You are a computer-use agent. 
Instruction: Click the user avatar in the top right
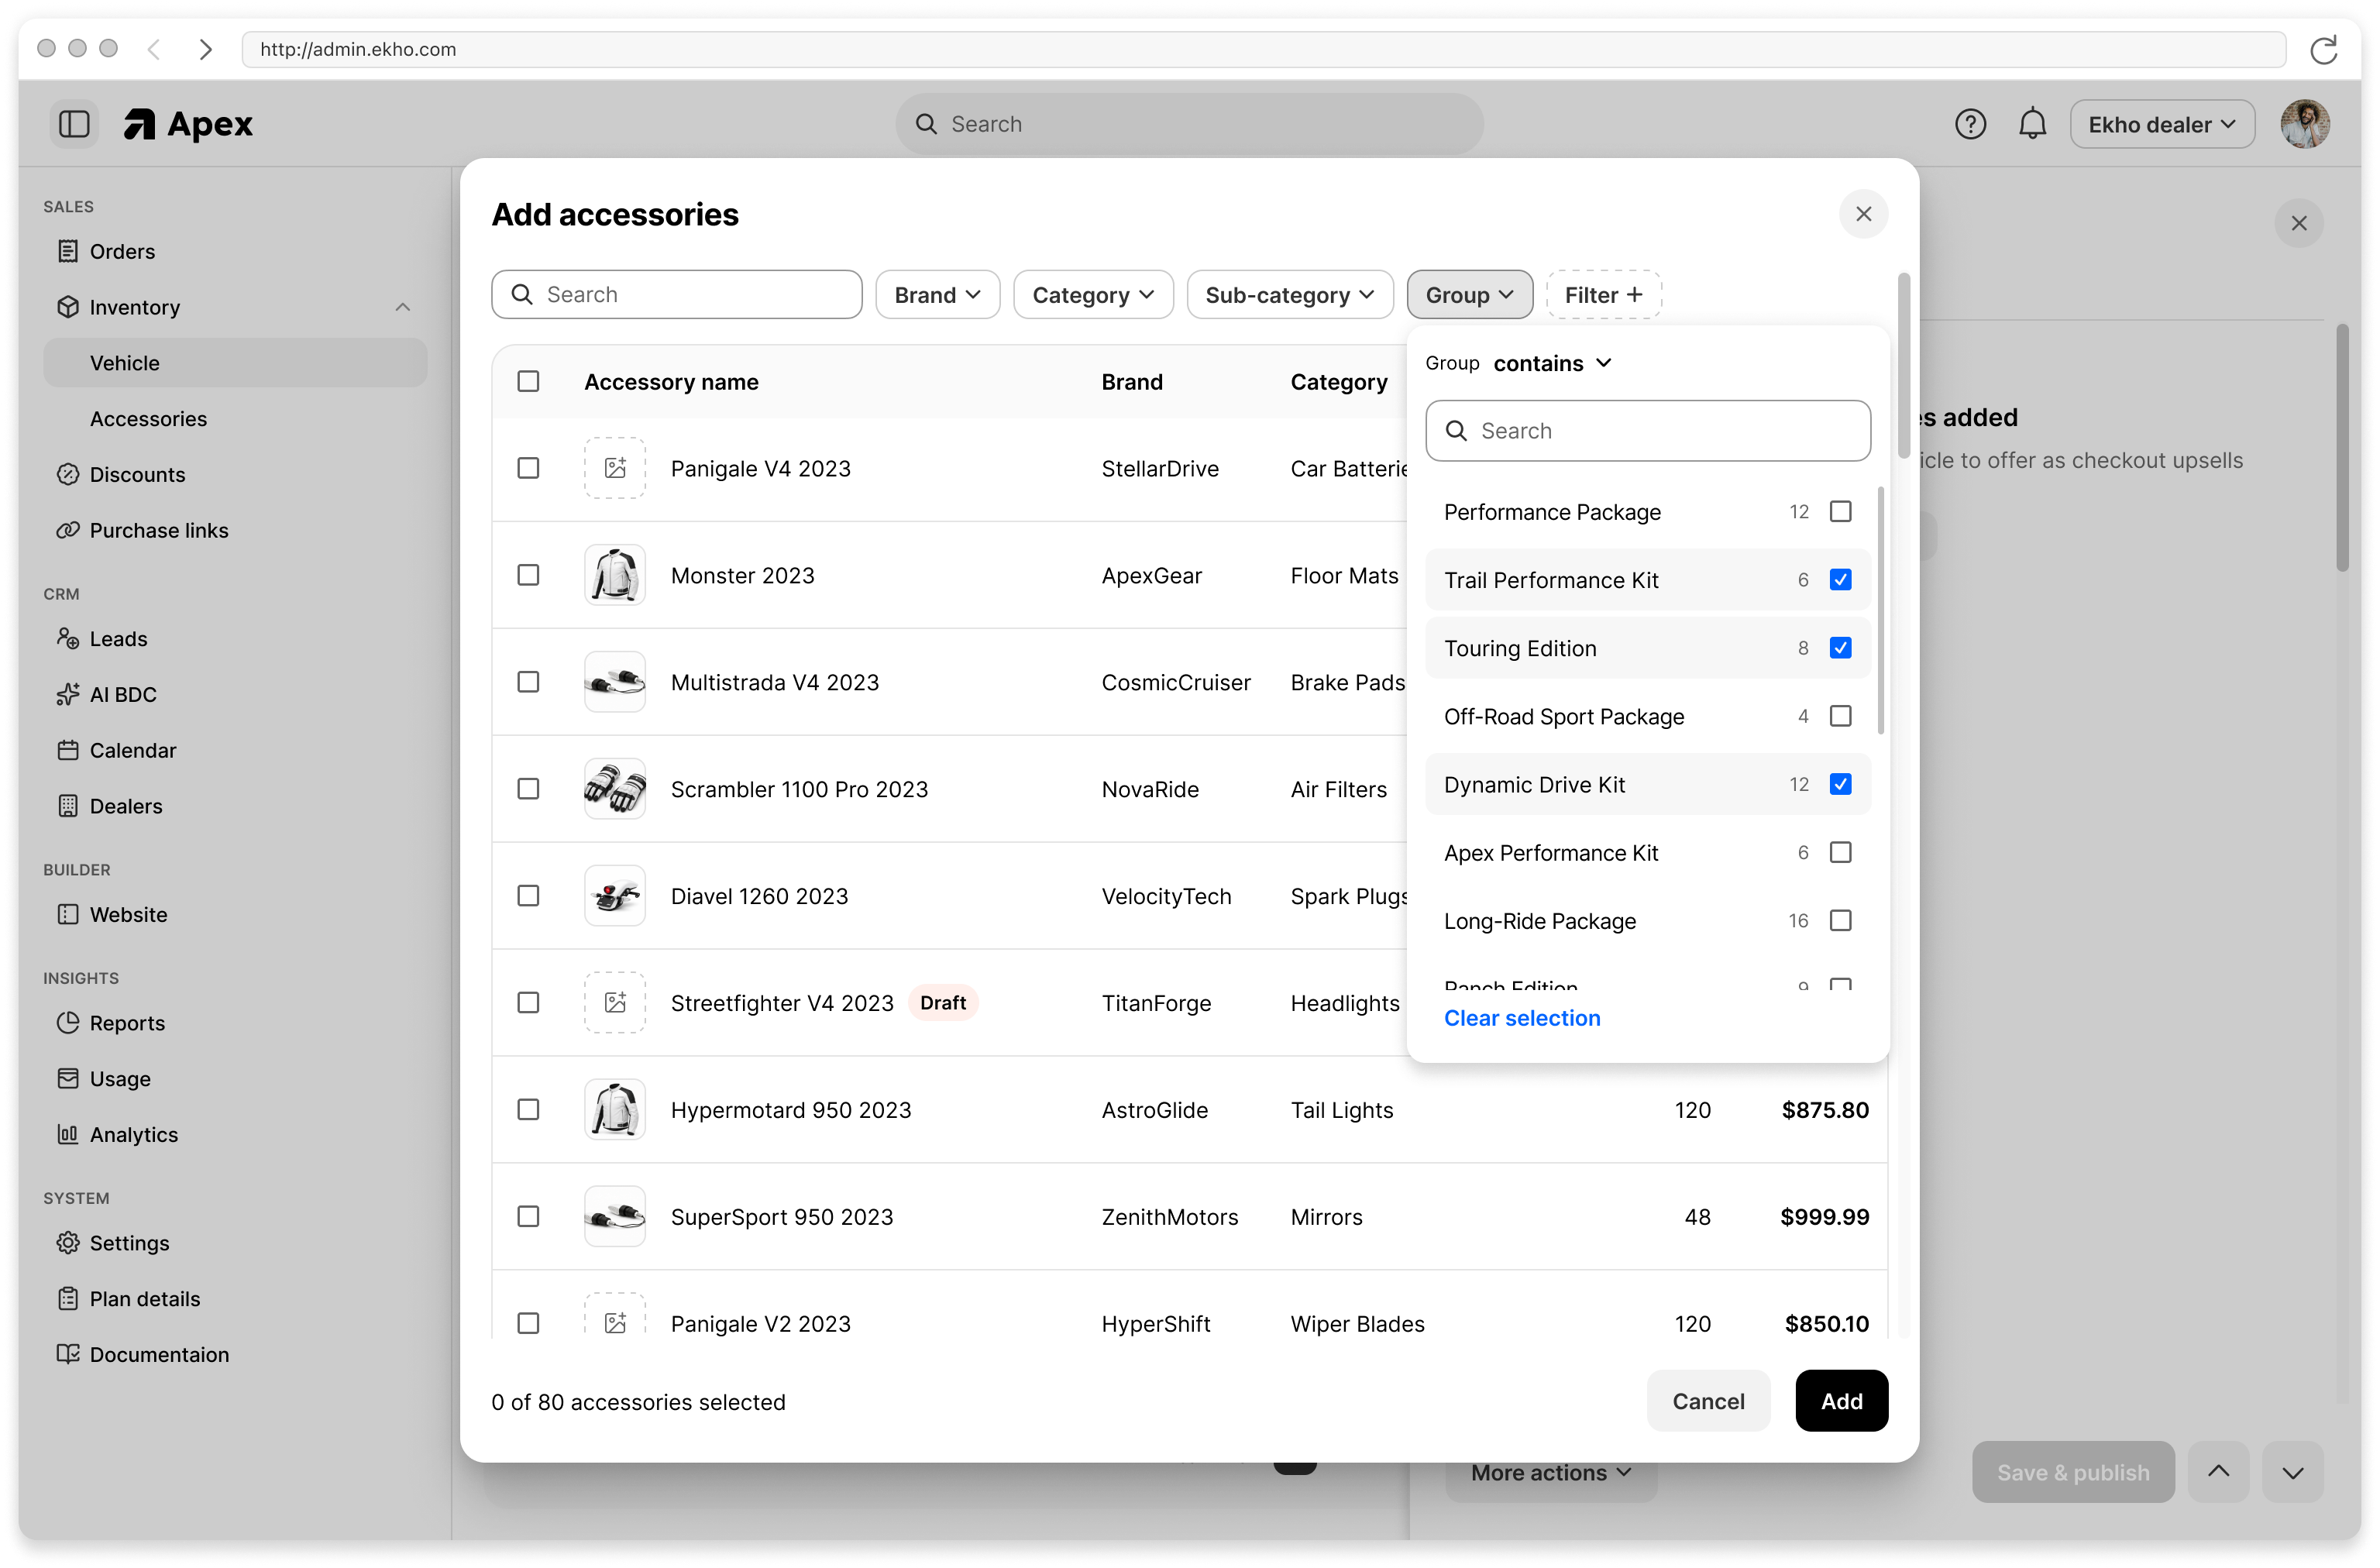(x=2305, y=123)
